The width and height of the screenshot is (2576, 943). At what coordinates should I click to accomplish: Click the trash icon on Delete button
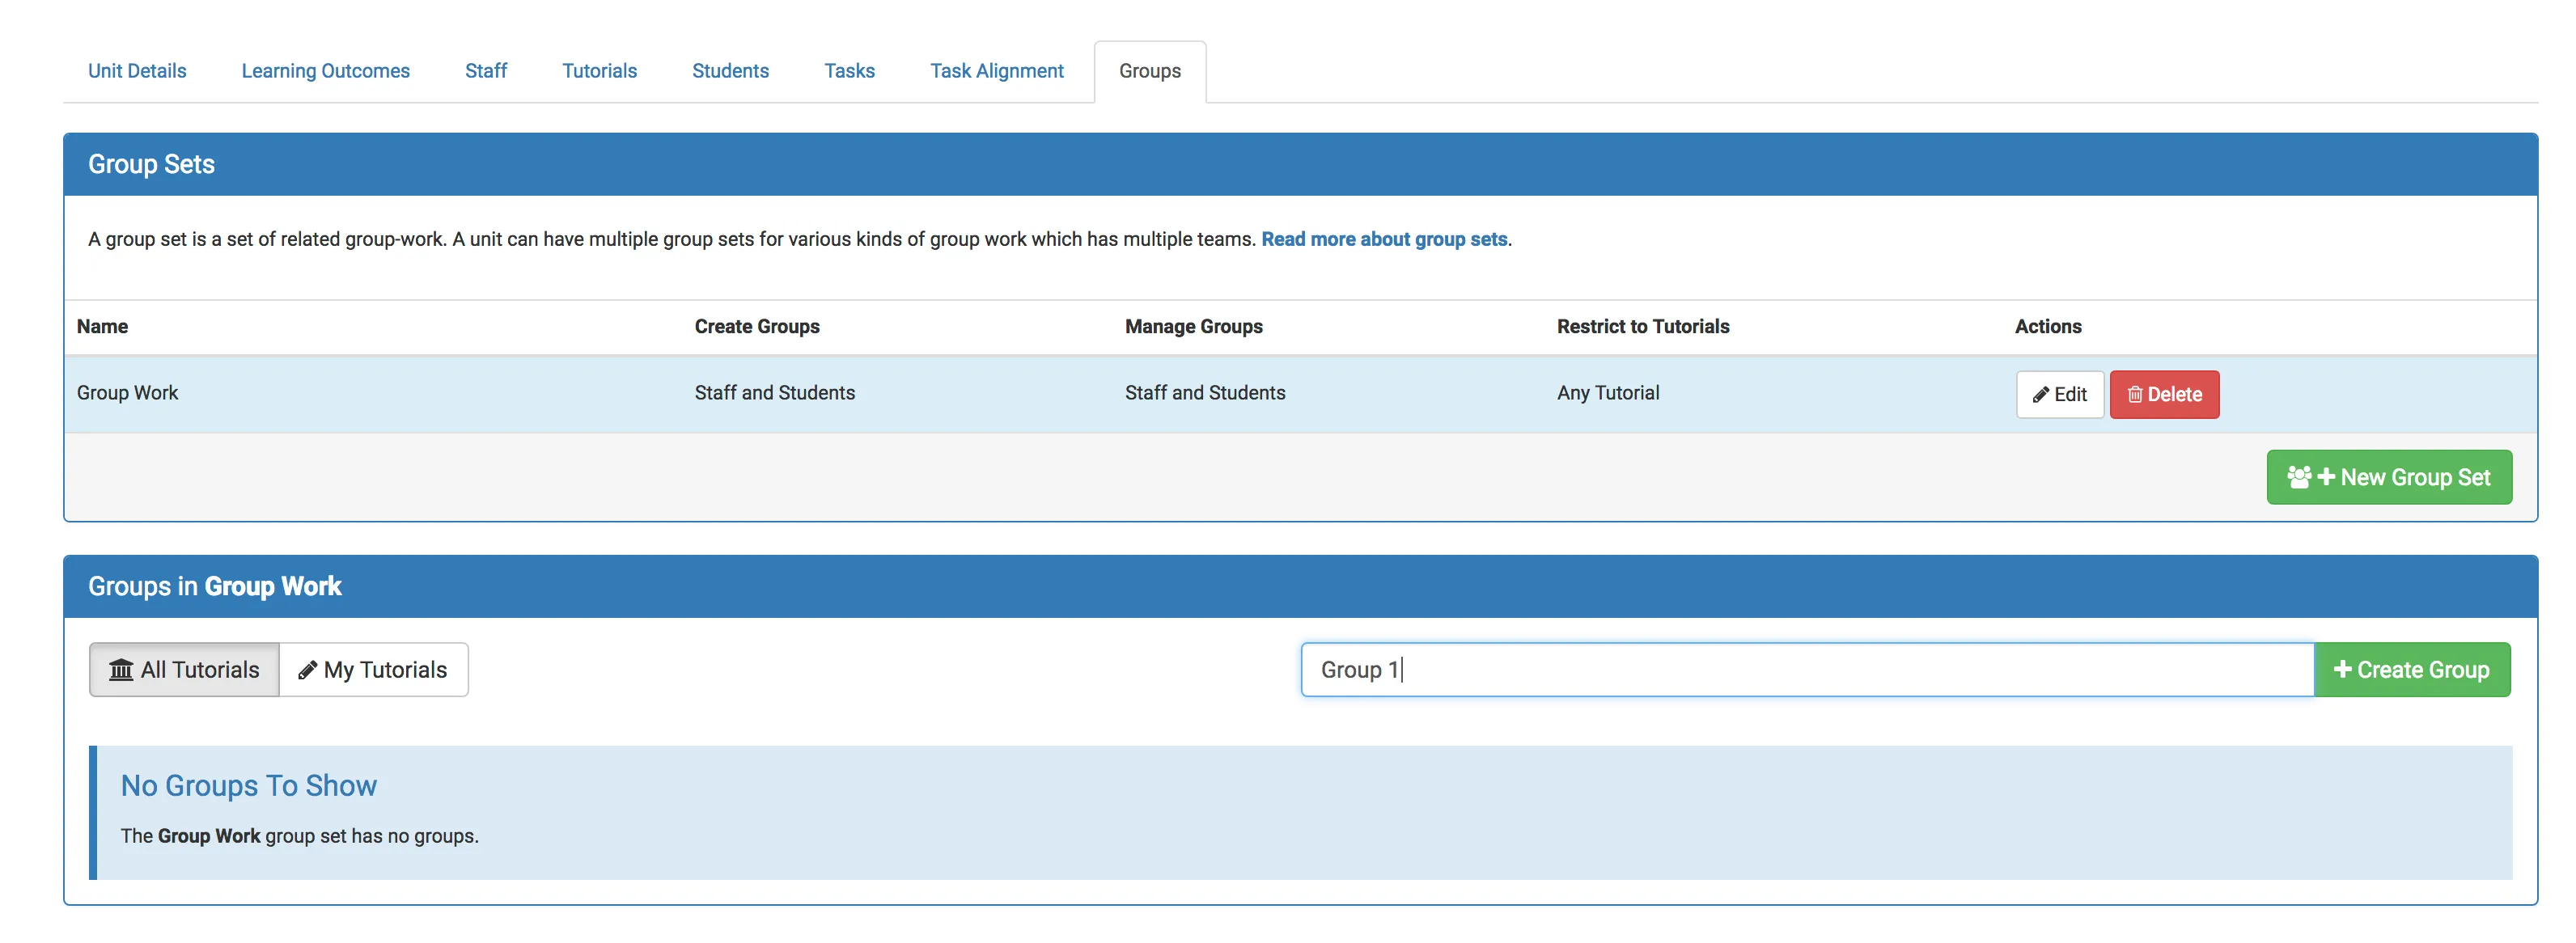[2134, 394]
